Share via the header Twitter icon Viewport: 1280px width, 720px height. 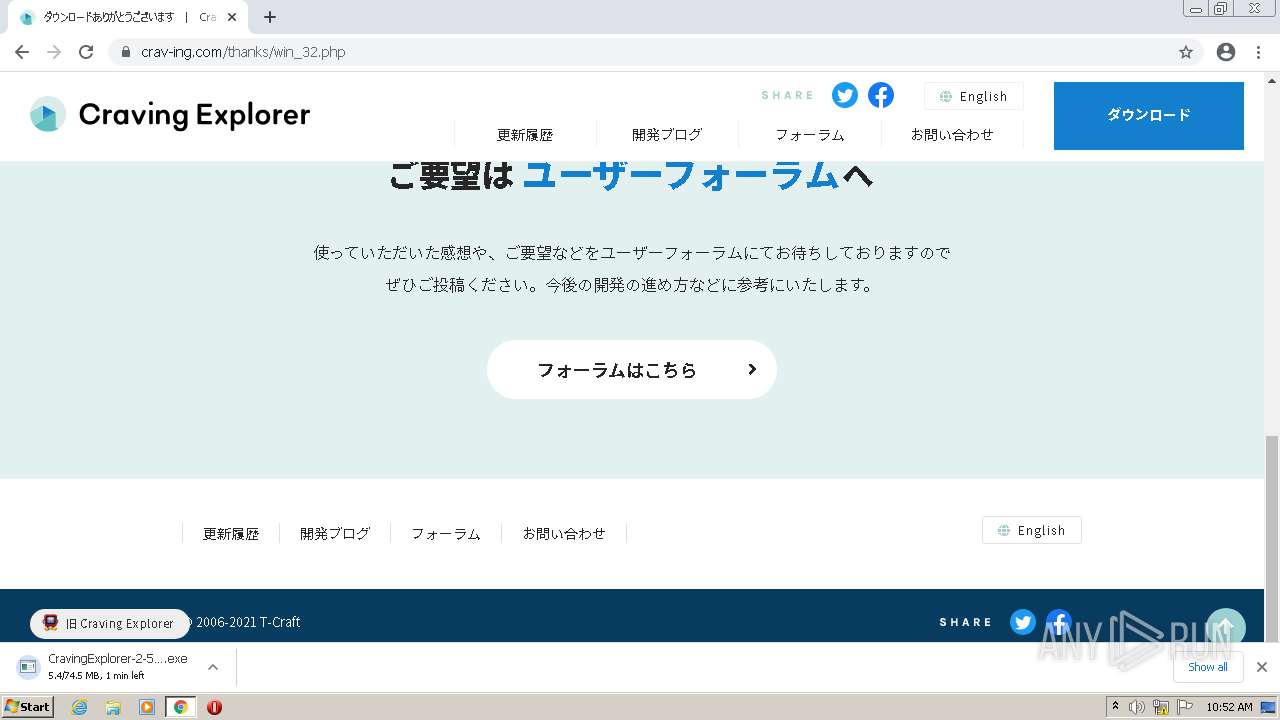[x=845, y=95]
